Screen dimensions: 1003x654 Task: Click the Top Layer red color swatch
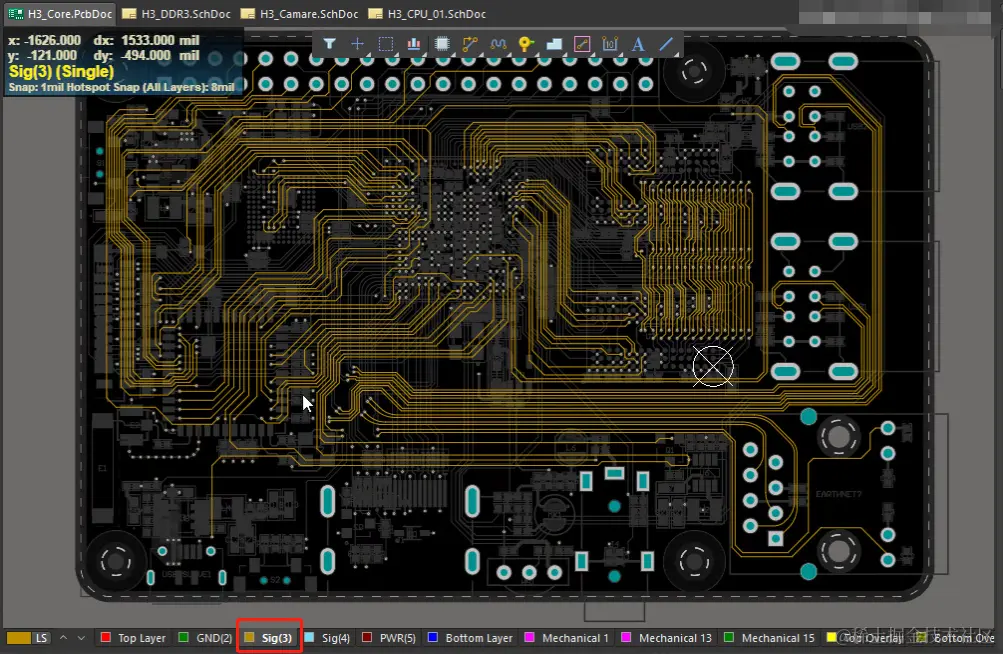(x=106, y=637)
